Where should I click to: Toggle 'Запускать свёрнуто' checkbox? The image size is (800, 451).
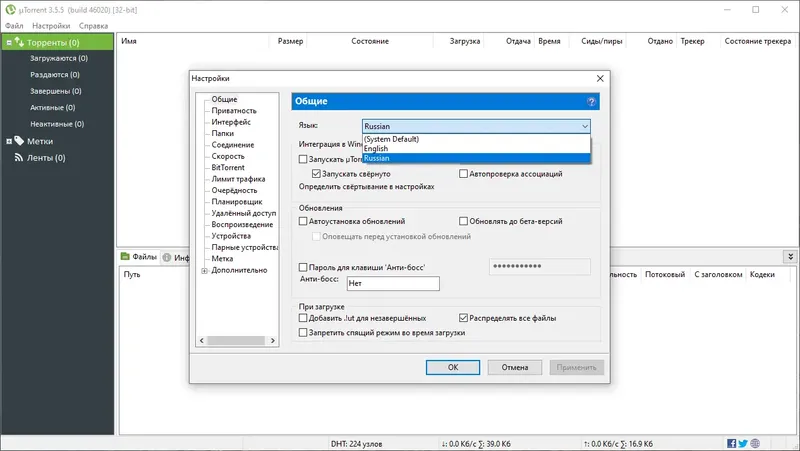(x=316, y=173)
